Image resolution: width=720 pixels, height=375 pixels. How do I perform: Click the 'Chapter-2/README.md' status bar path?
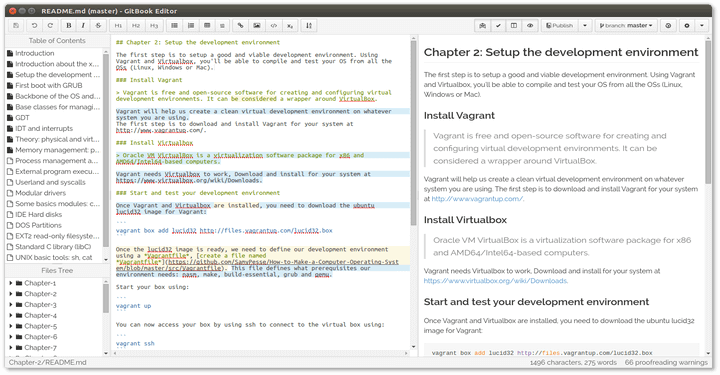pyautogui.click(x=47, y=363)
